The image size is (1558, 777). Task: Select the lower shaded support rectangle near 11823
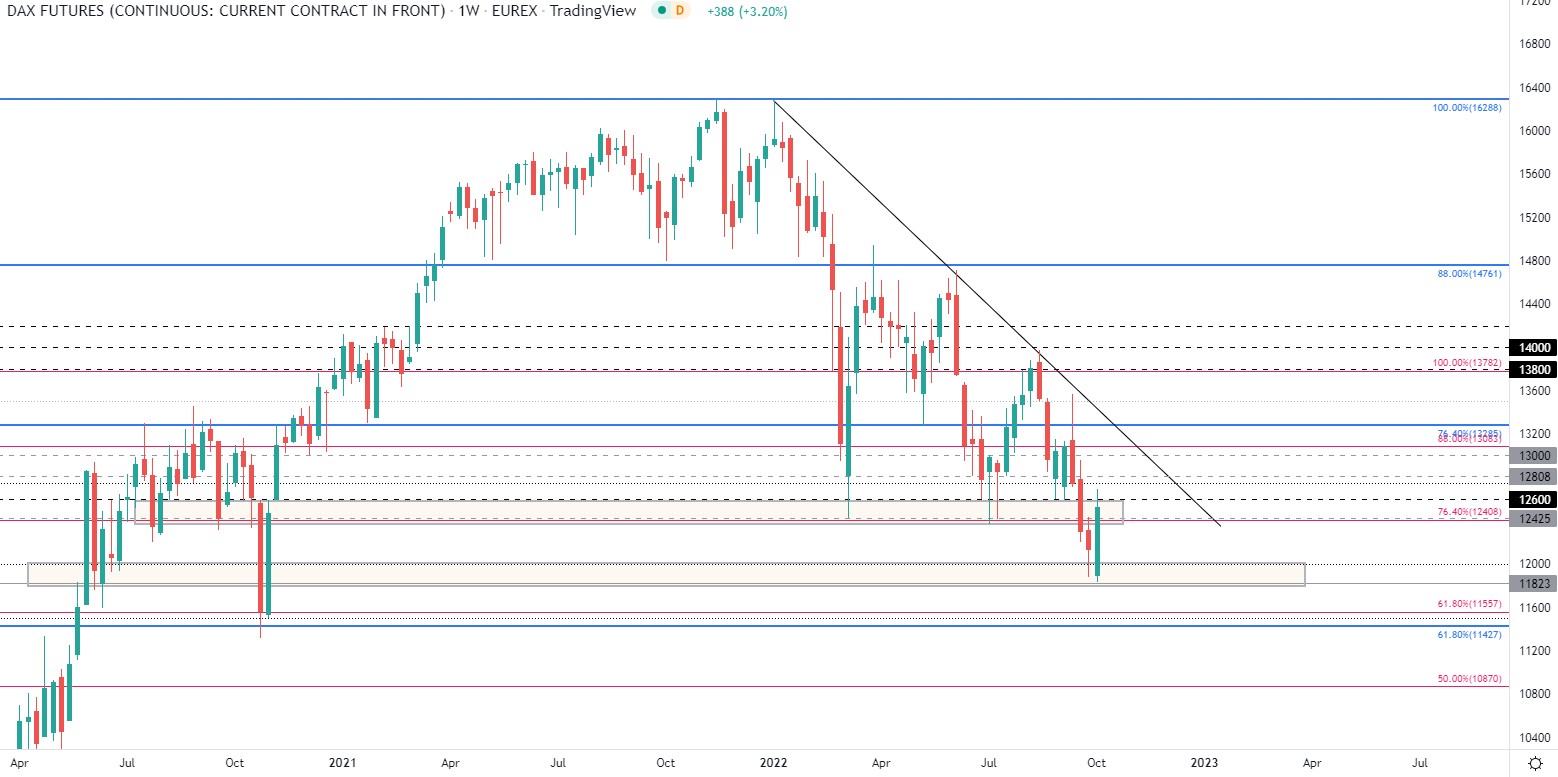(666, 574)
